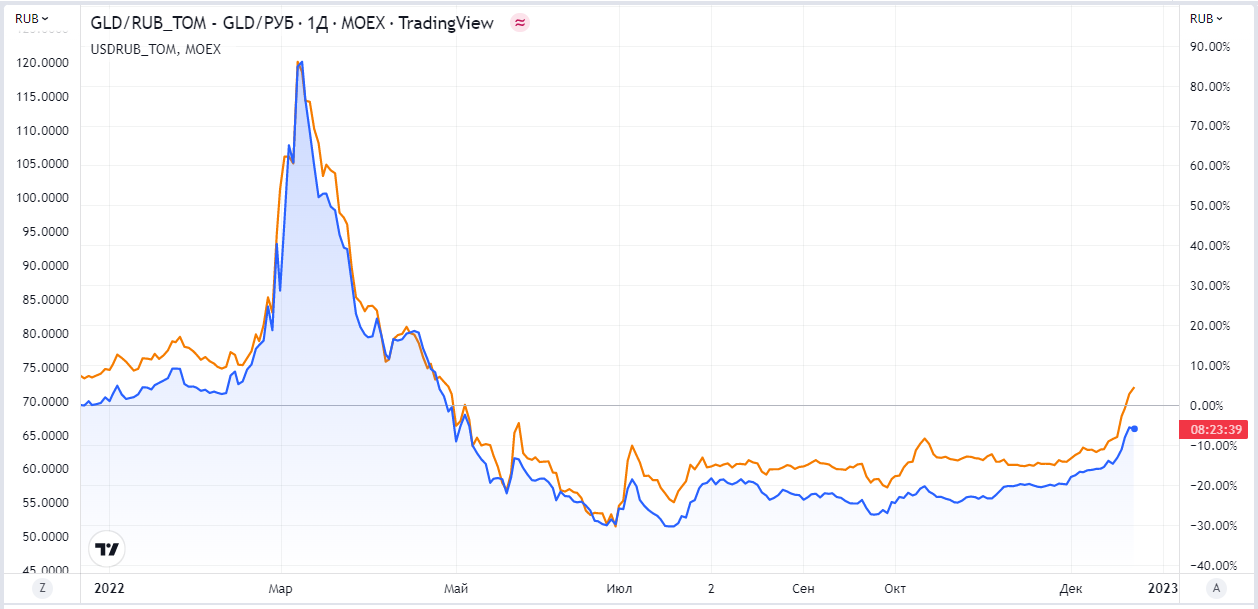The height and width of the screenshot is (609, 1258).
Task: Click the Окт label on time axis
Action: tap(895, 588)
